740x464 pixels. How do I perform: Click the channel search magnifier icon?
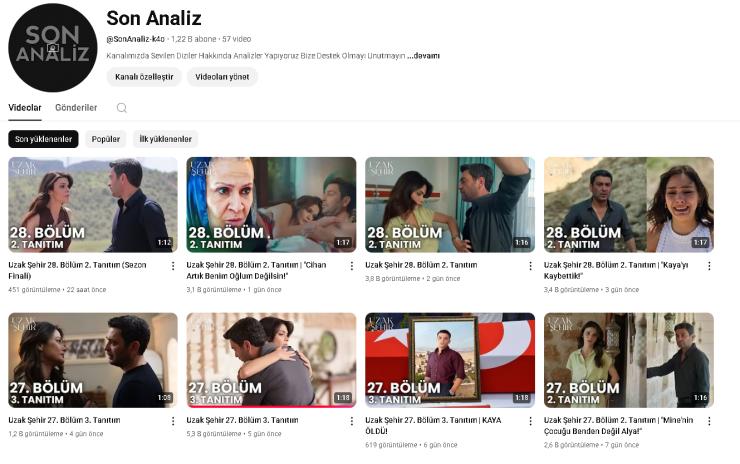(121, 108)
